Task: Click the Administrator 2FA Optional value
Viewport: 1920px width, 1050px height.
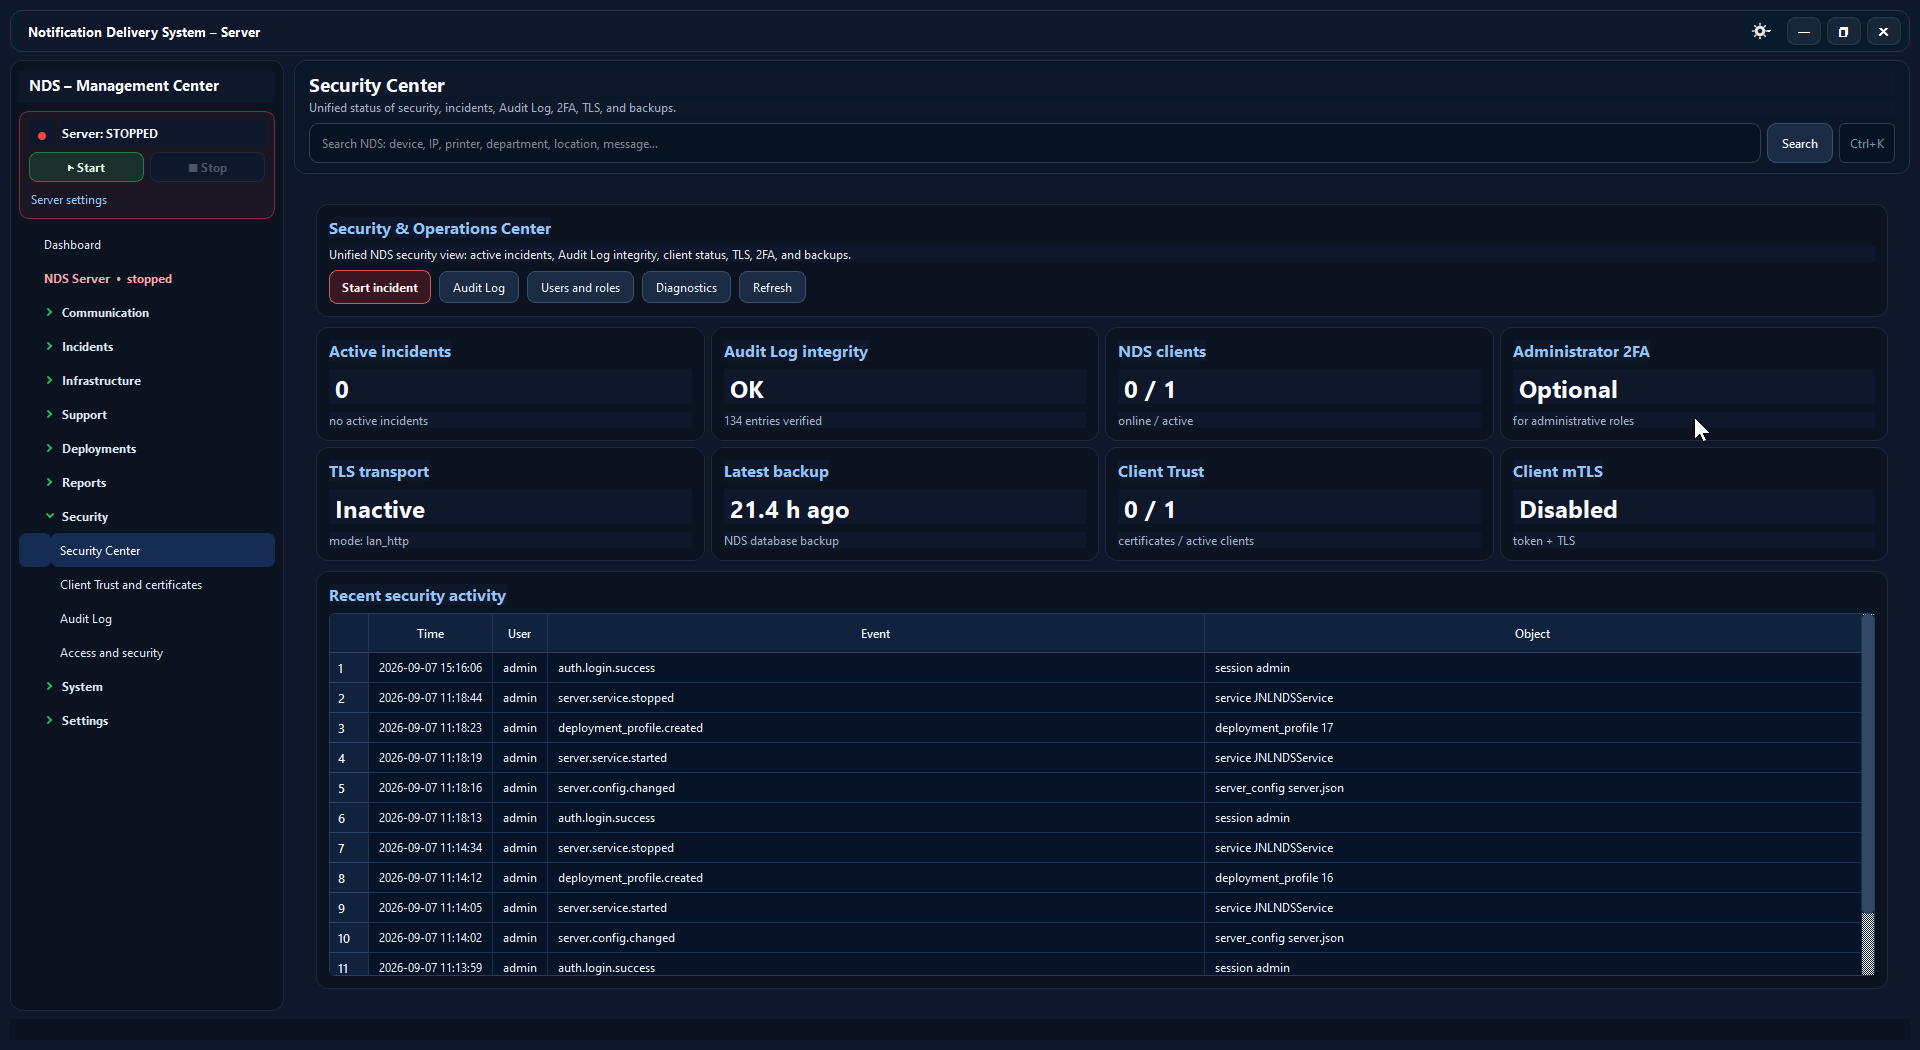Action: [x=1568, y=390]
